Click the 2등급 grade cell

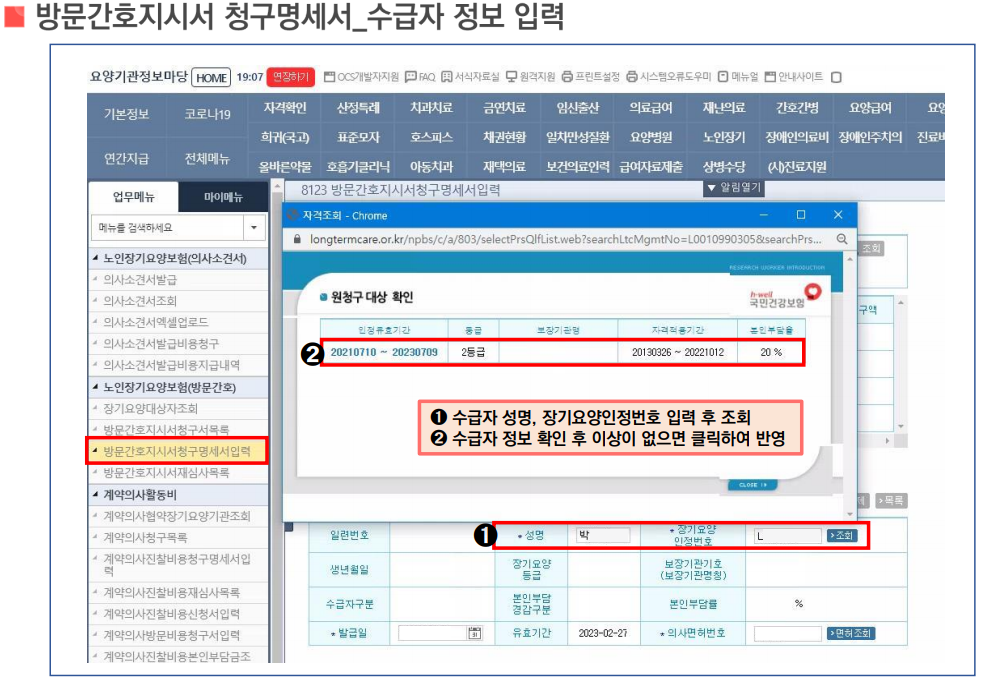(473, 352)
